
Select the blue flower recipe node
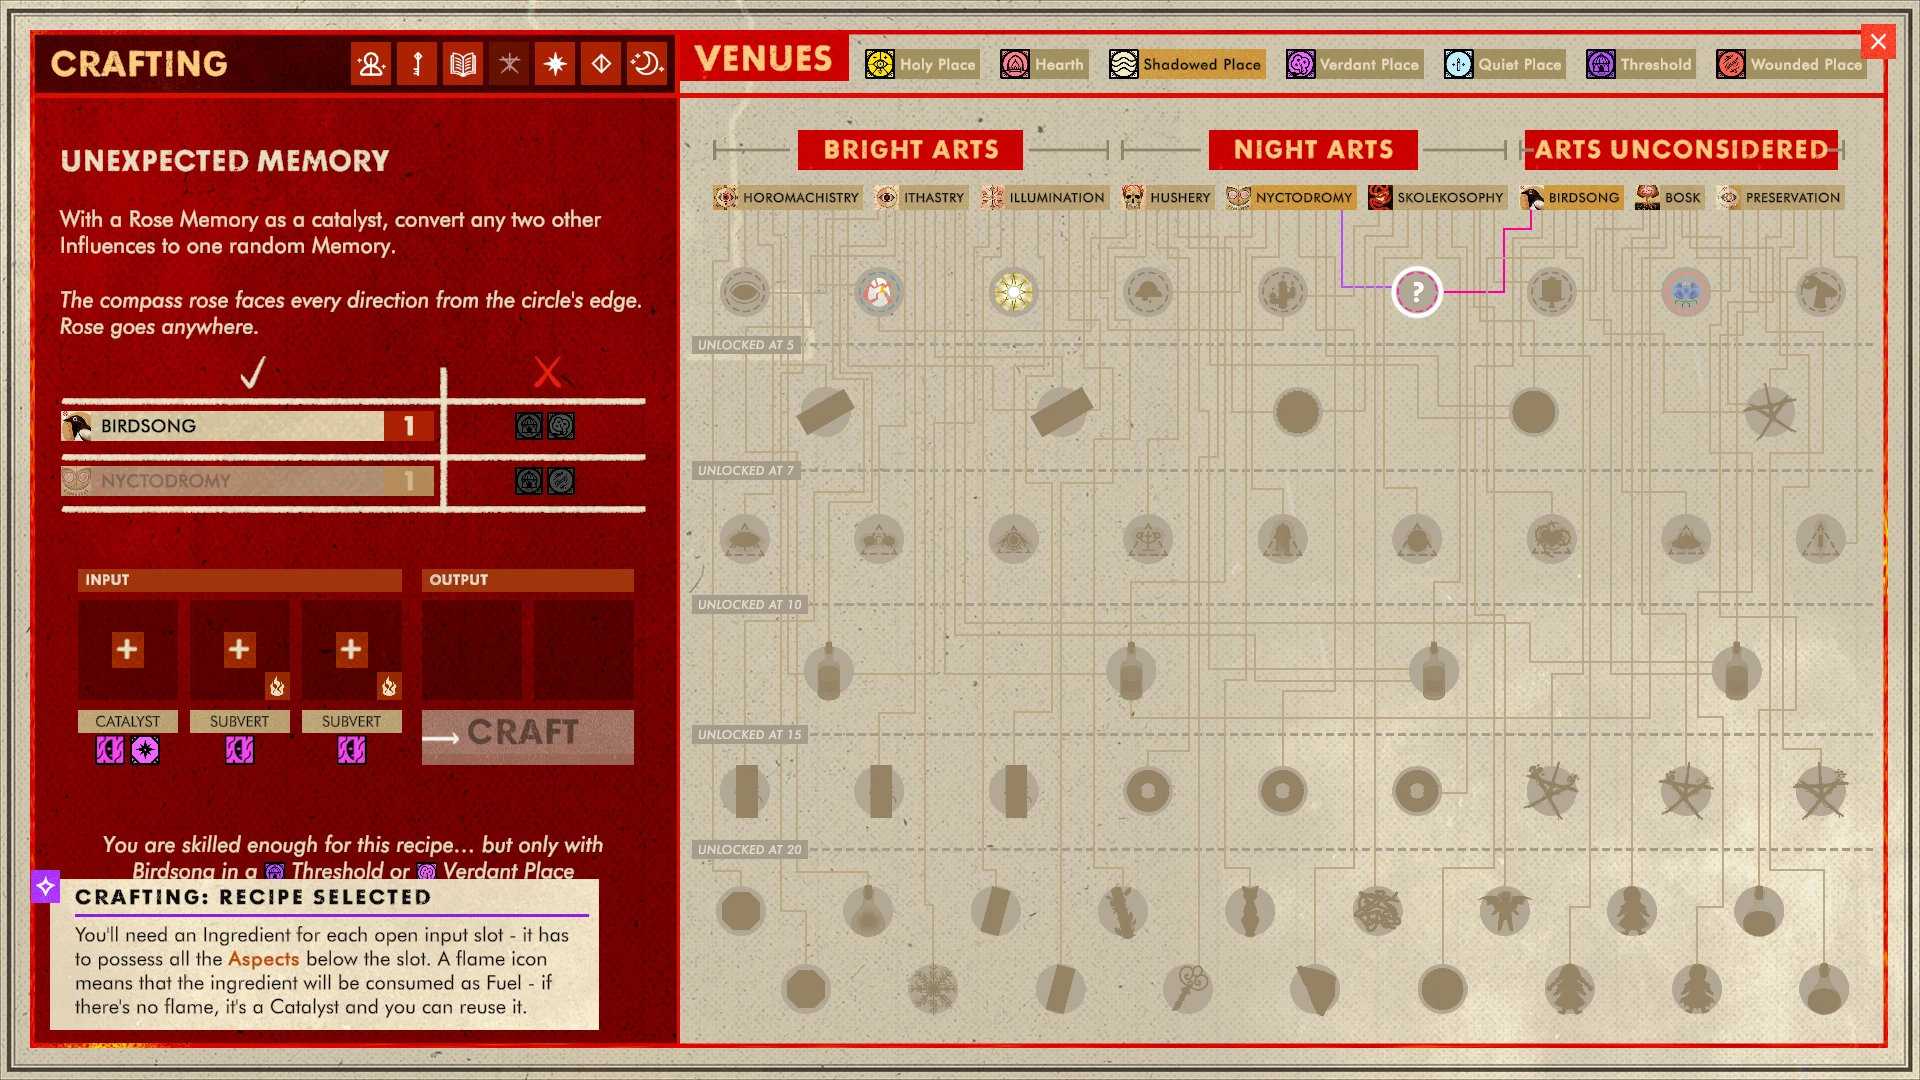coord(1686,292)
